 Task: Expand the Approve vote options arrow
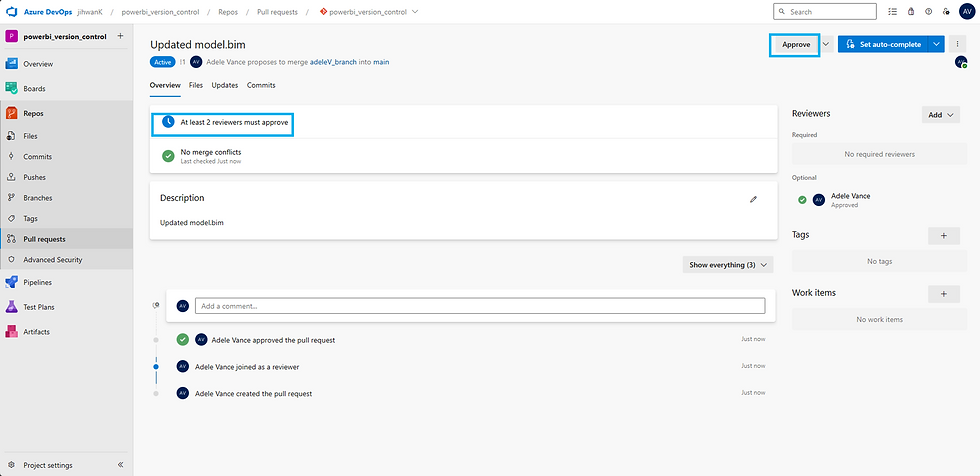(826, 44)
